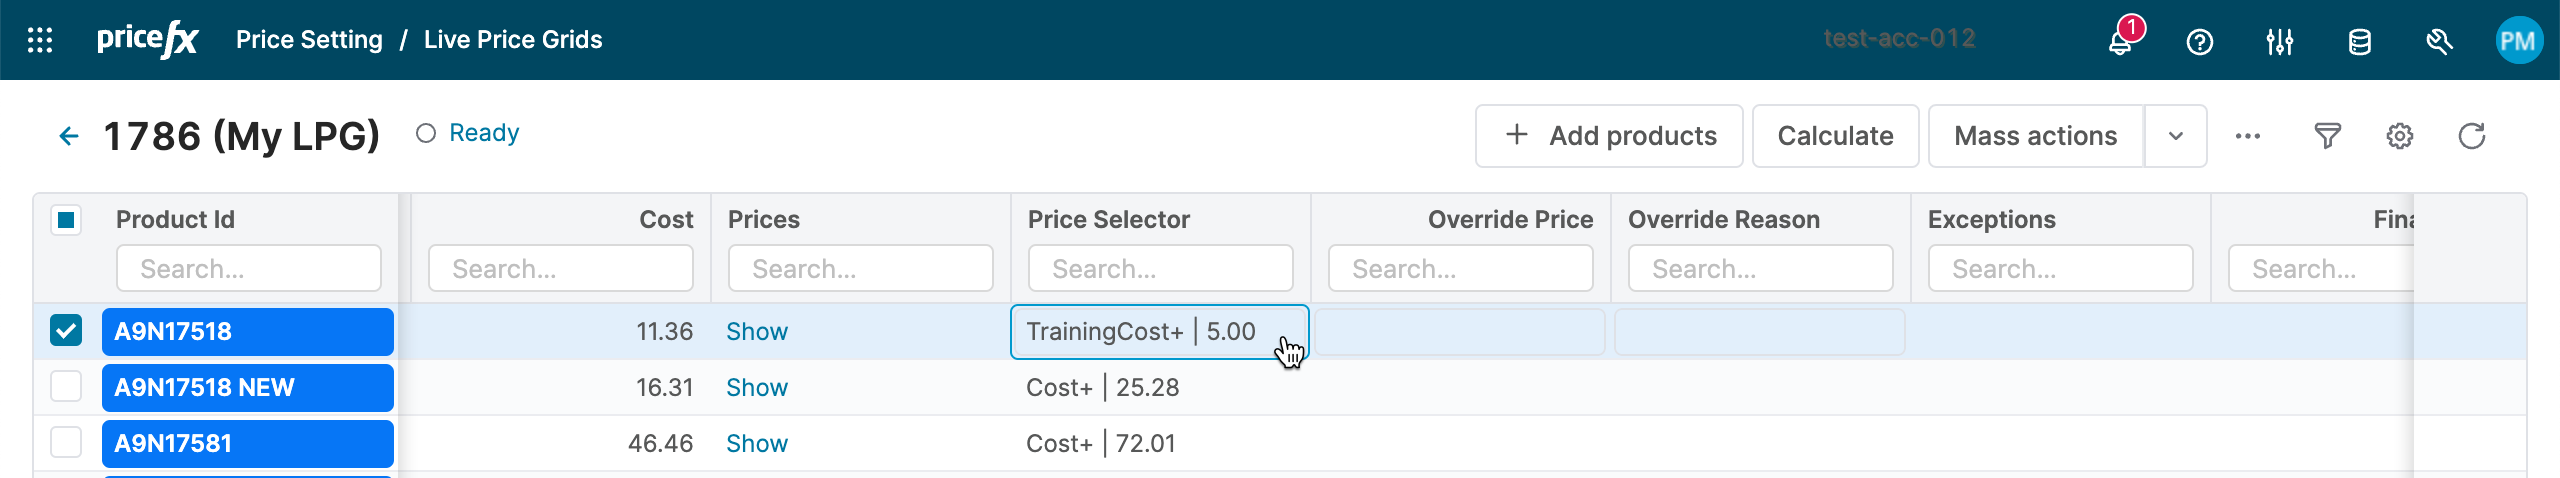Screen dimensions: 2560x478
Task: Open the grid settings gear icon
Action: (2399, 136)
